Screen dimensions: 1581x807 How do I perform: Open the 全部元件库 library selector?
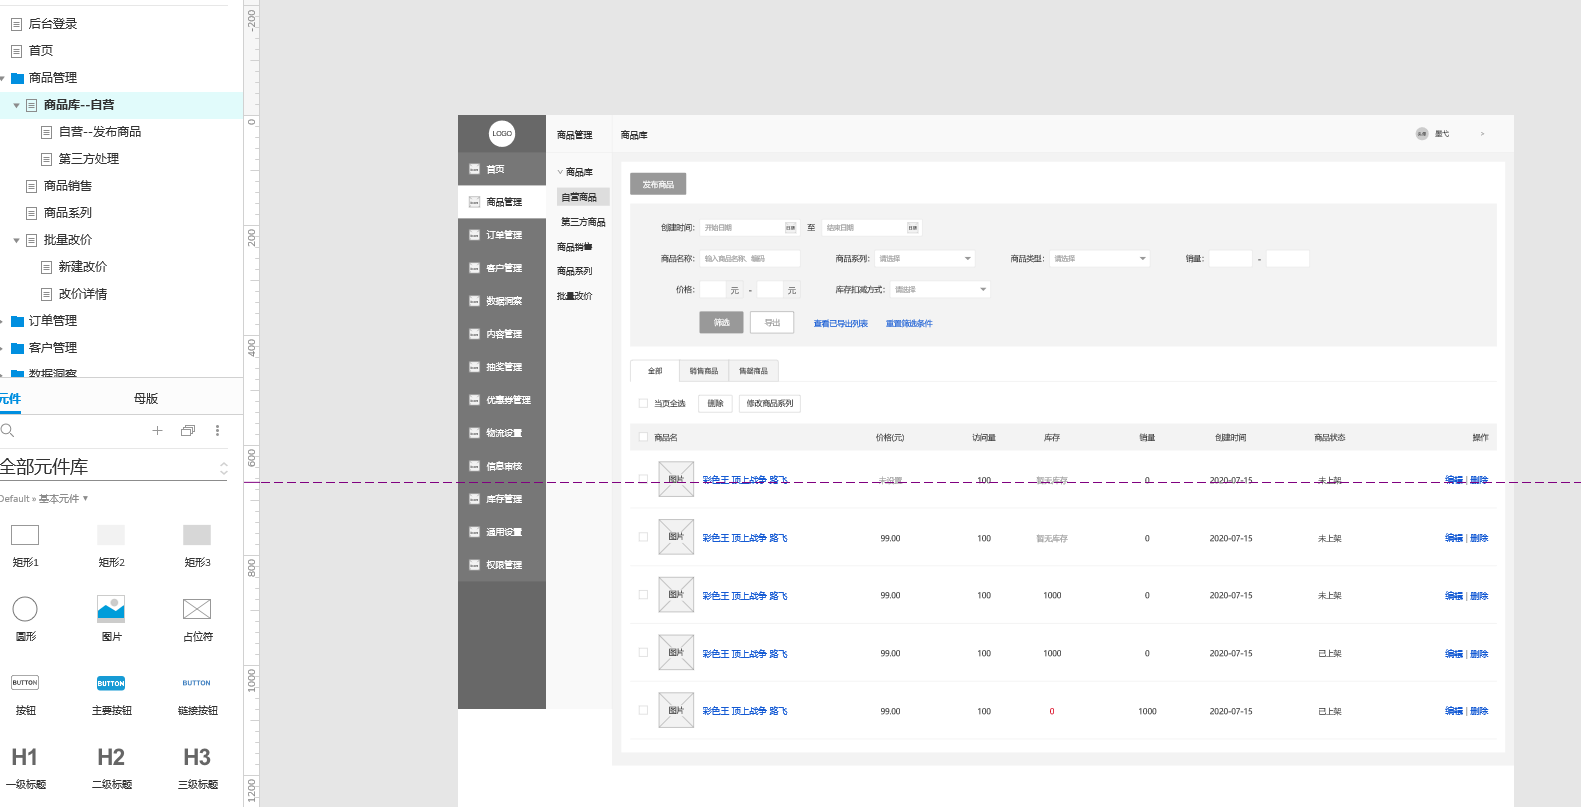[114, 467]
